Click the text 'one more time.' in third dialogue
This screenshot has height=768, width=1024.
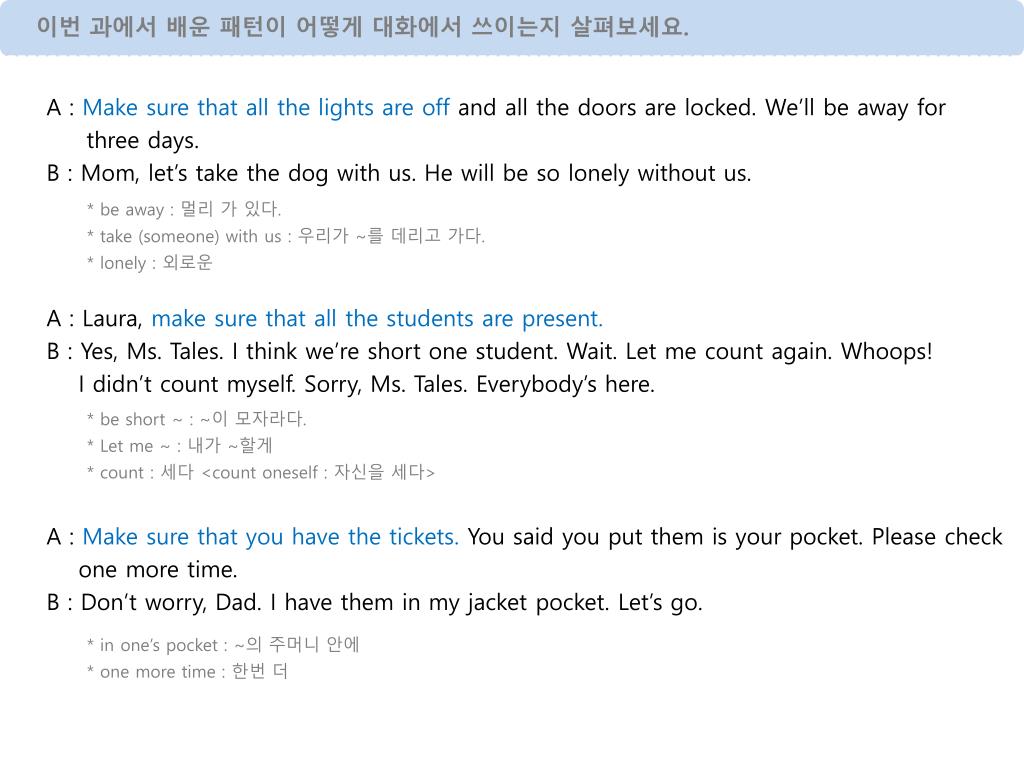(158, 570)
